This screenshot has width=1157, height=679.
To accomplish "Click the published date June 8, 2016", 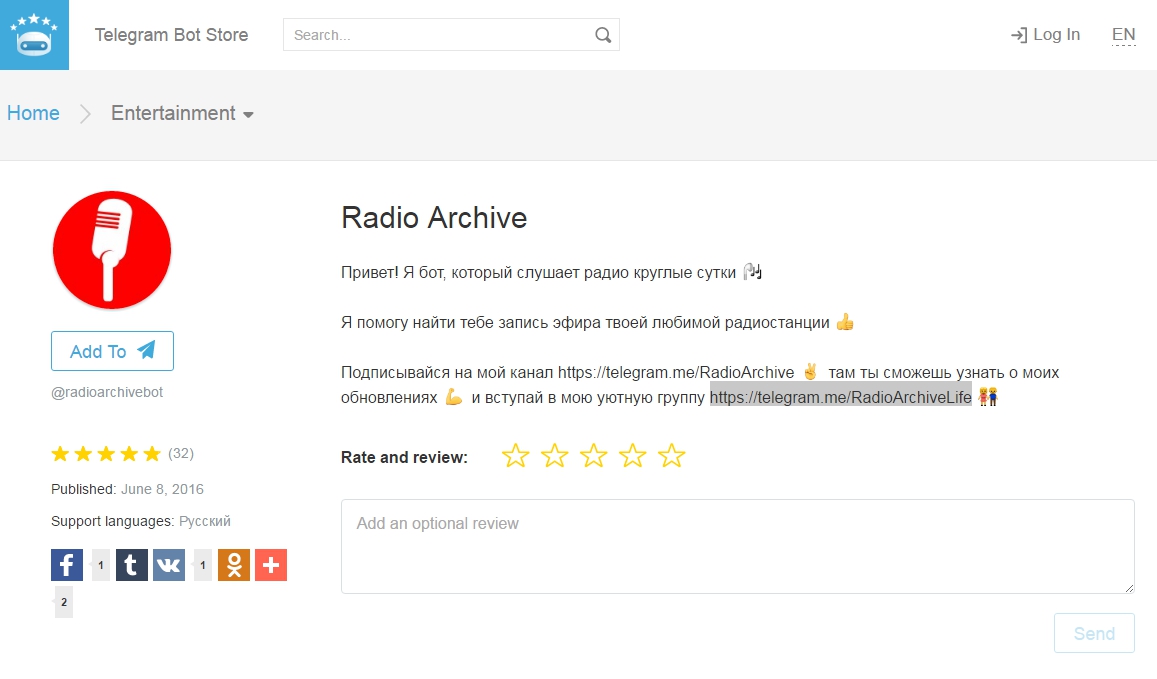I will point(162,489).
